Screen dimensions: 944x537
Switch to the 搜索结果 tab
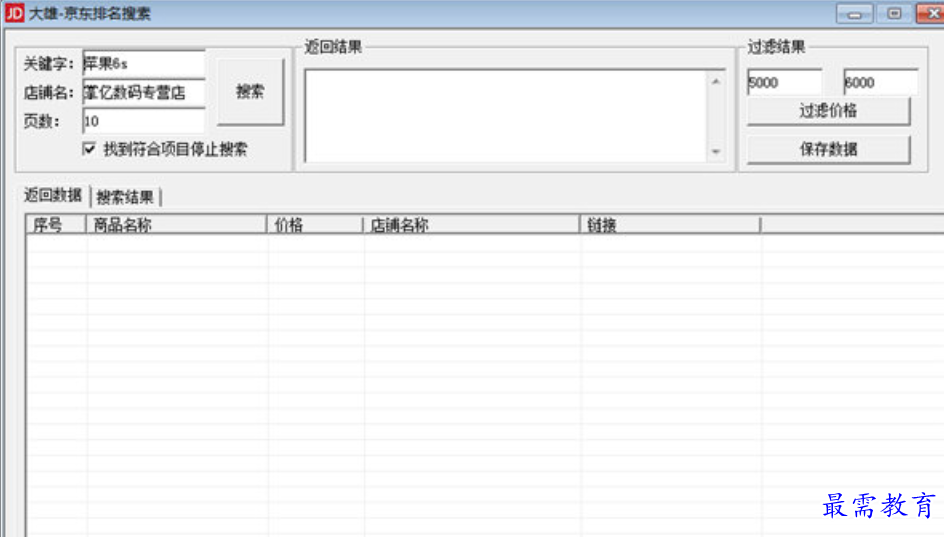pos(125,197)
